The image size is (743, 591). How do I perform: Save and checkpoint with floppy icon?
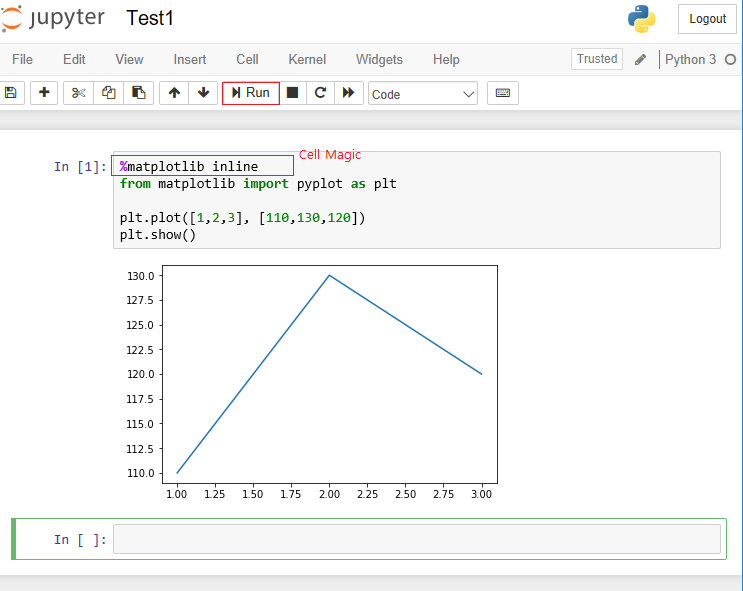coord(10,92)
